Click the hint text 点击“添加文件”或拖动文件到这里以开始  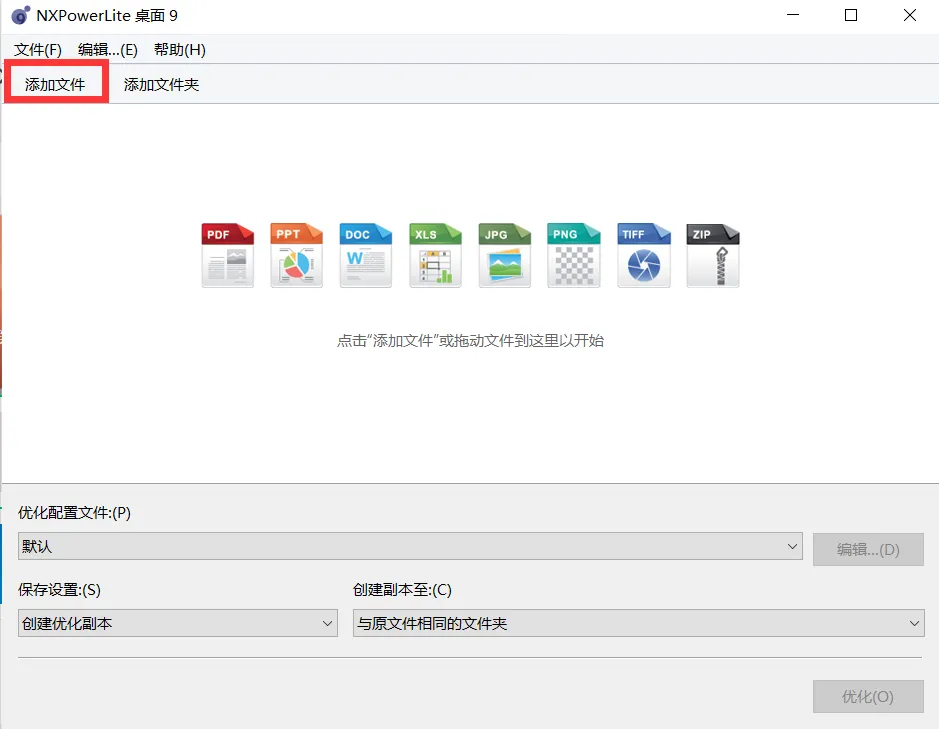point(470,341)
